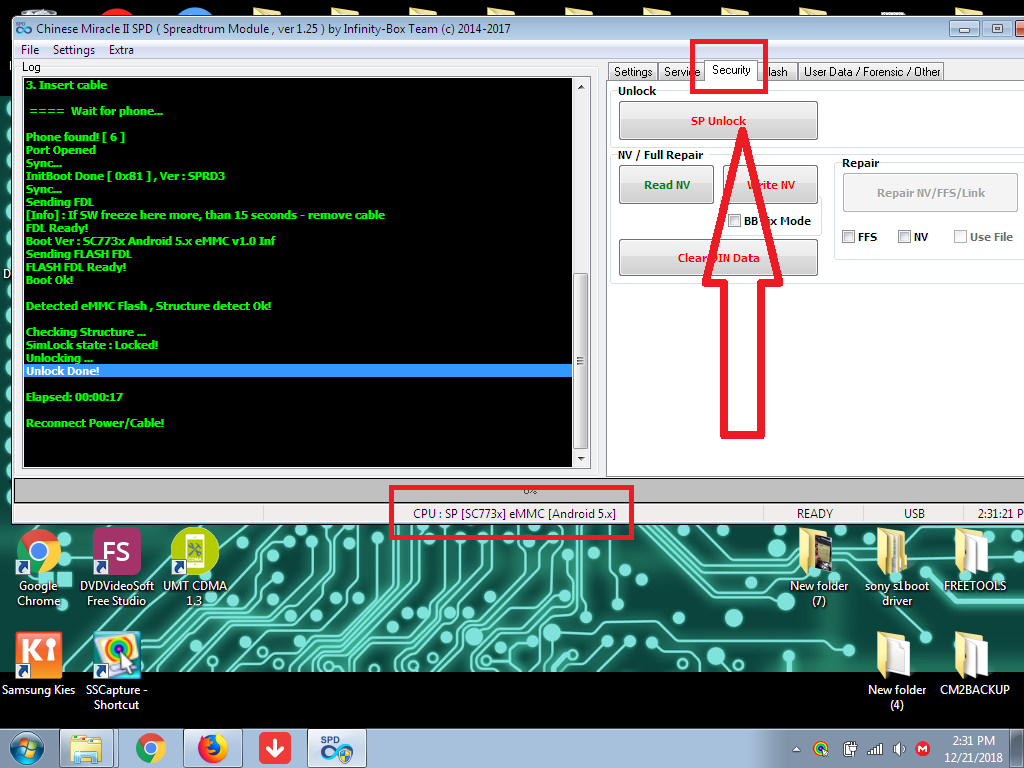Open Samsung Kies desktop shortcut

pos(38,664)
